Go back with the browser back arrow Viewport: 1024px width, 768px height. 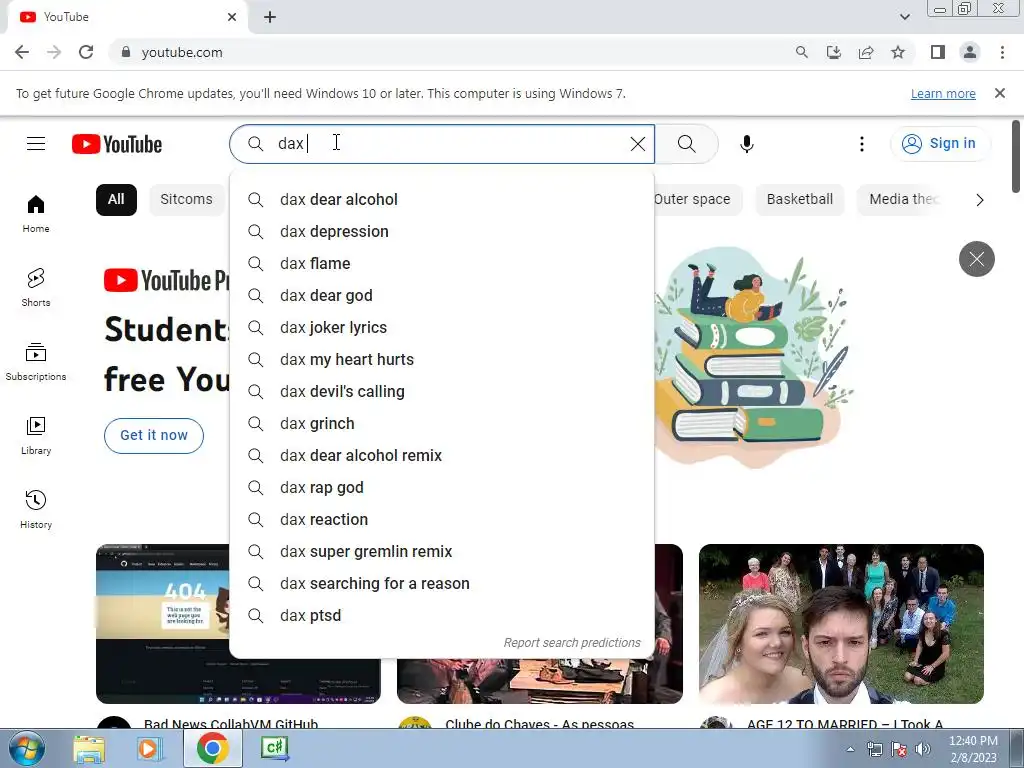pos(22,52)
